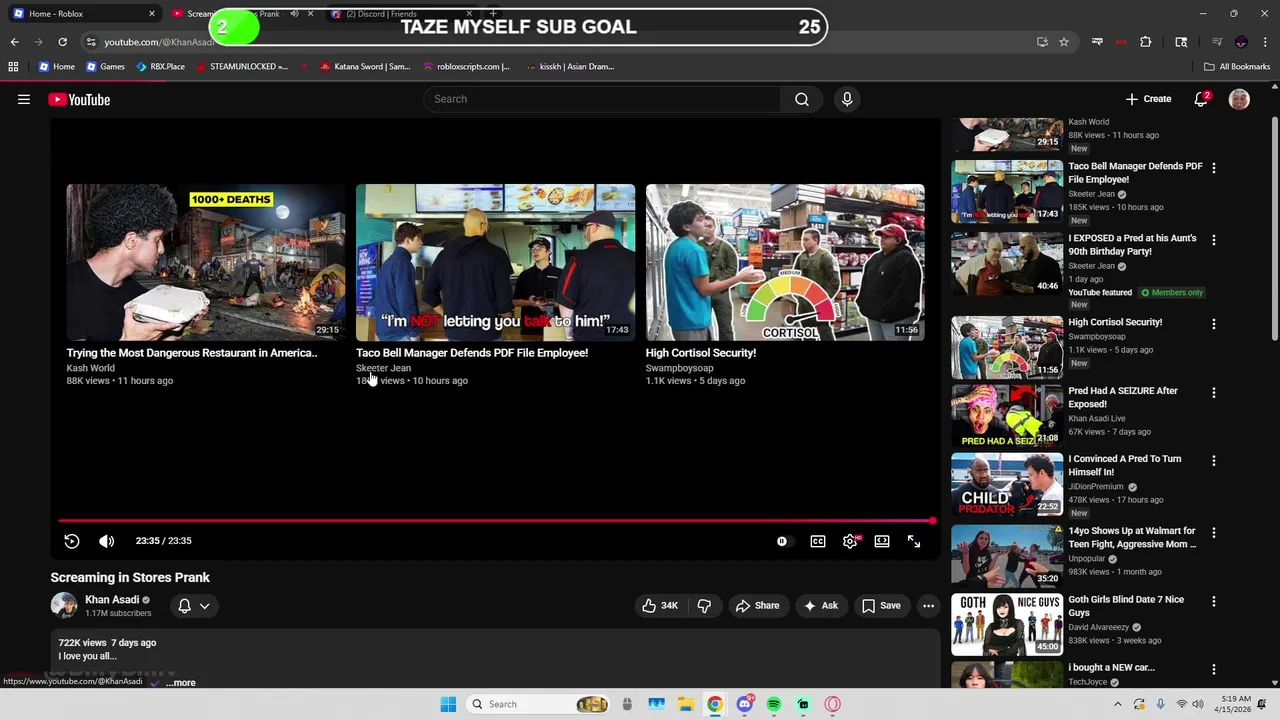
Task: Focus the YouTube search box
Action: (602, 99)
